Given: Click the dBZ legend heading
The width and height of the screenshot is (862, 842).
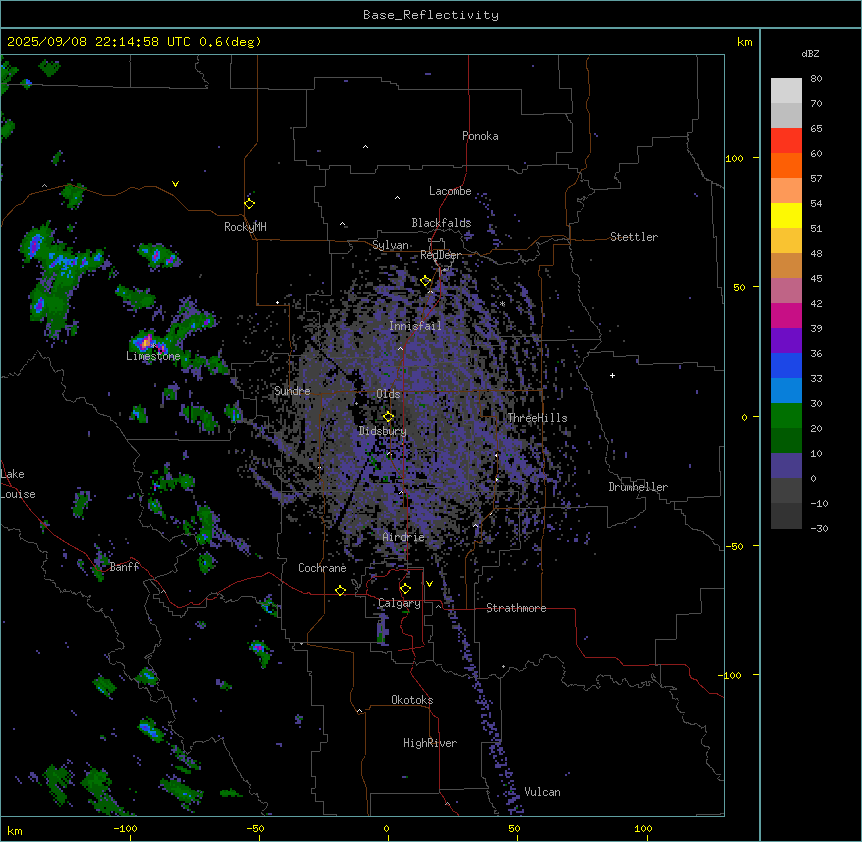Looking at the screenshot, I should click(x=810, y=53).
